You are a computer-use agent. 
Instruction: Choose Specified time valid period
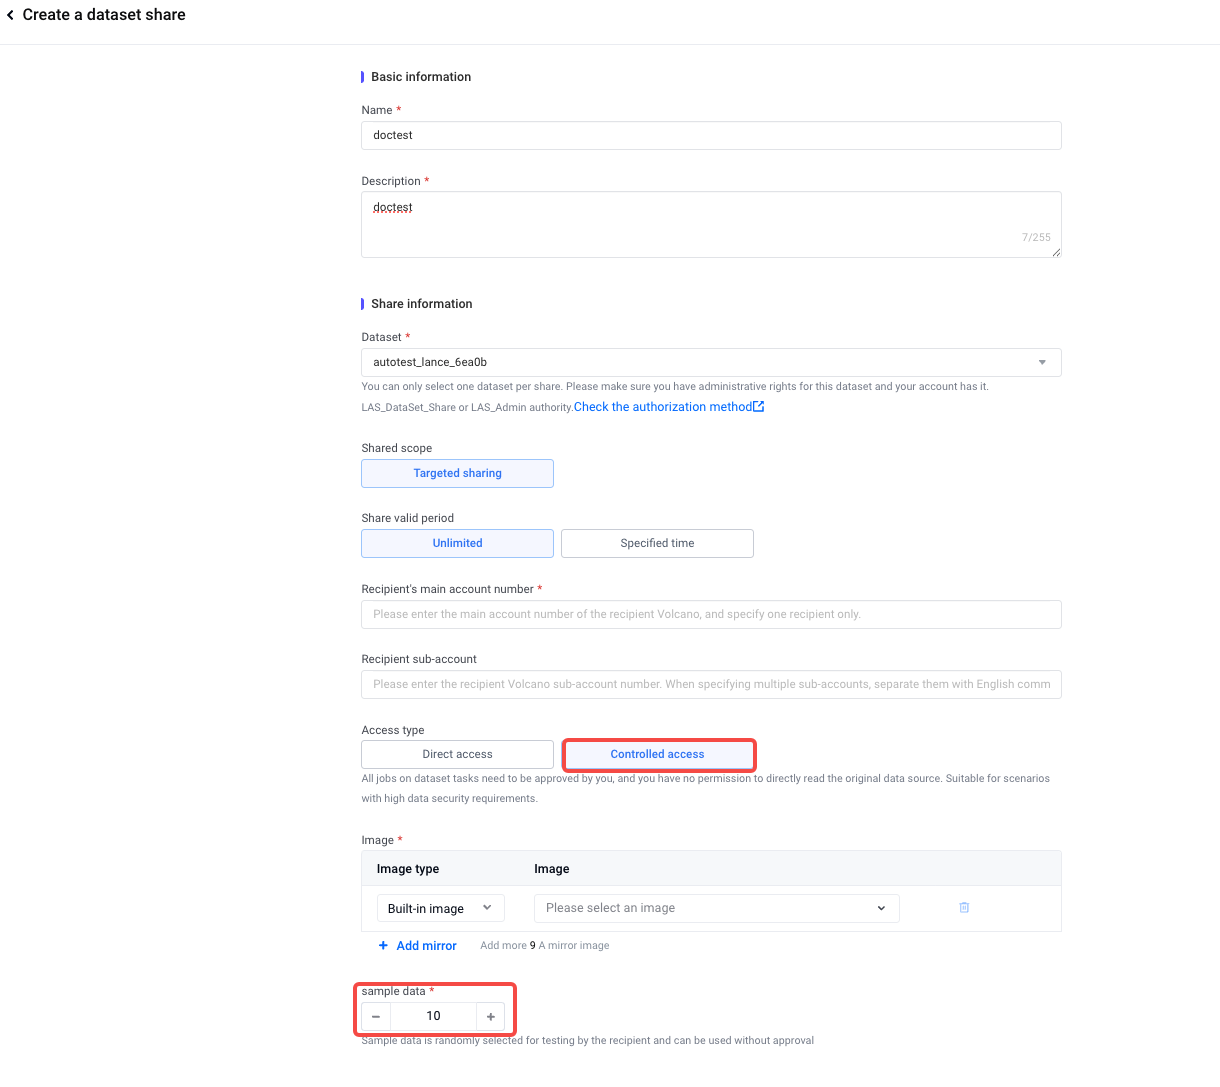click(x=657, y=544)
